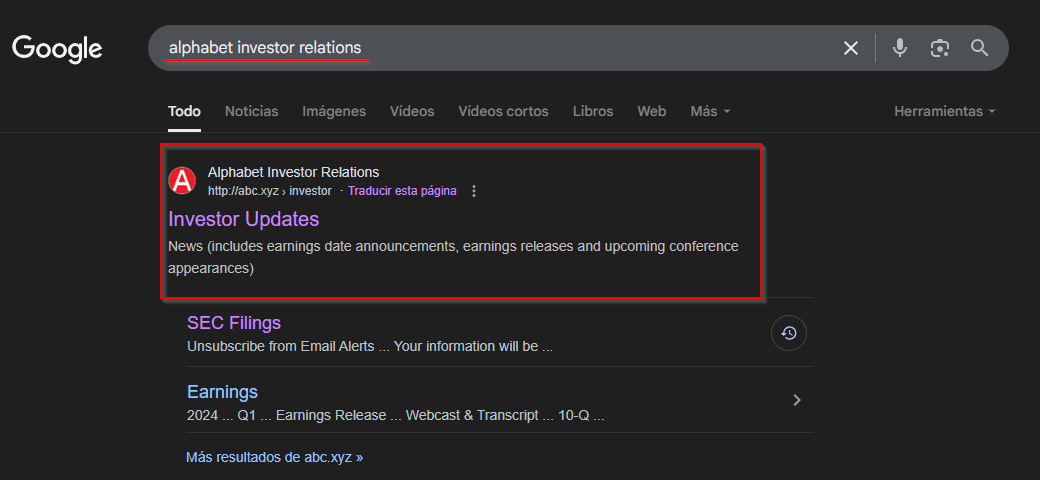Image resolution: width=1040 pixels, height=480 pixels.
Task: Expand the Earnings result chevron
Action: 797,400
